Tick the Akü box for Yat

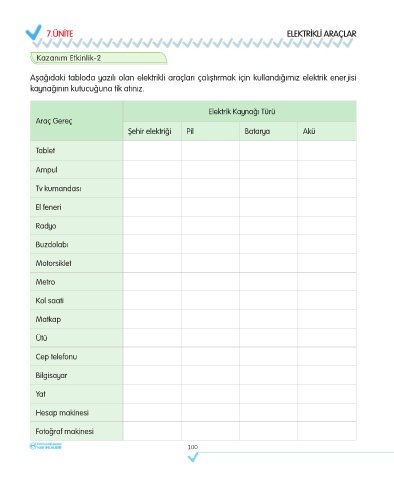click(x=327, y=394)
